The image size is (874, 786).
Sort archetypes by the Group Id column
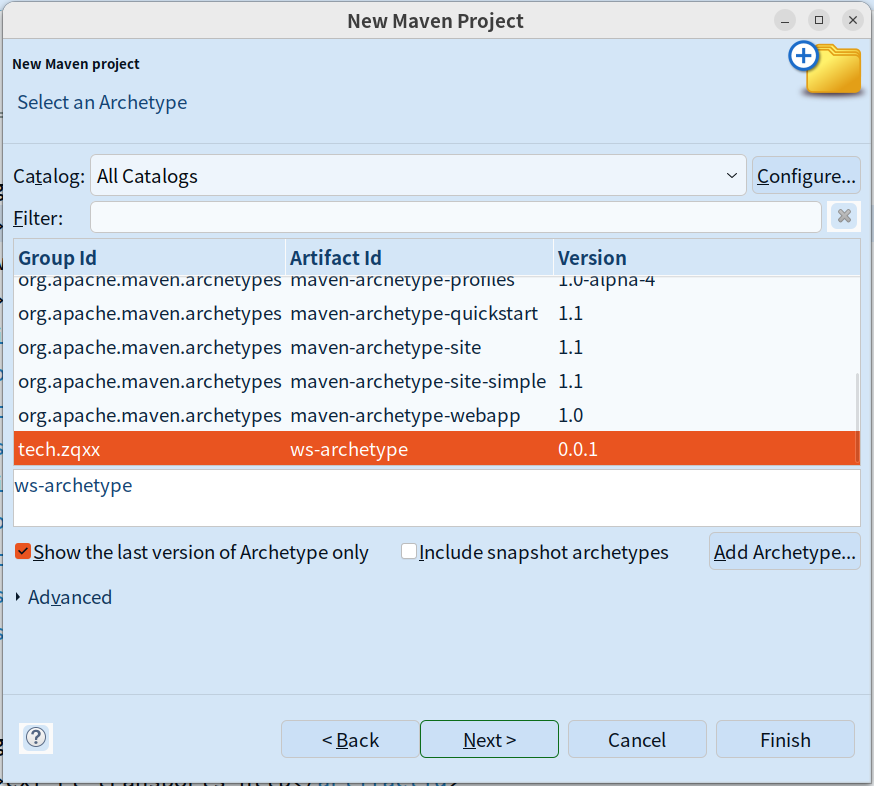(150, 258)
